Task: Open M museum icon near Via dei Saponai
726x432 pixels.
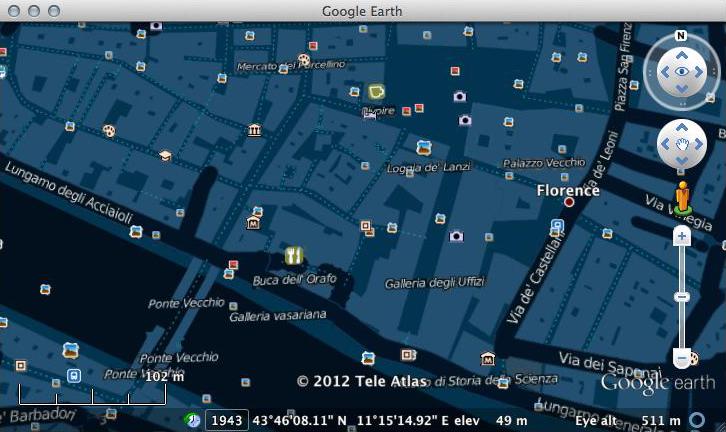Action: pyautogui.click(x=487, y=358)
